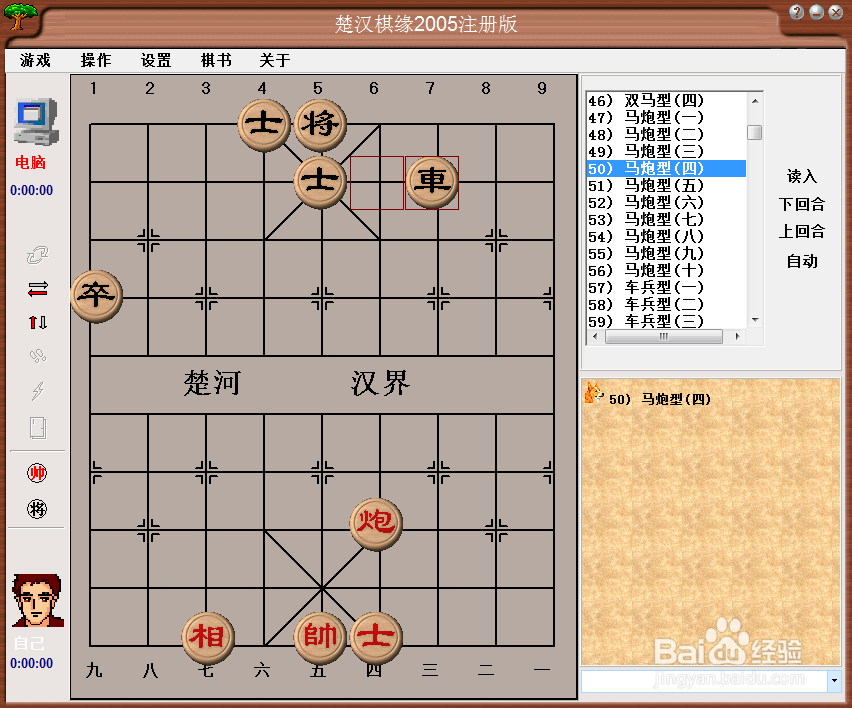852x708 pixels.
Task: Select list entry 51) 马炮型(五)
Action: pyautogui.click(x=666, y=185)
